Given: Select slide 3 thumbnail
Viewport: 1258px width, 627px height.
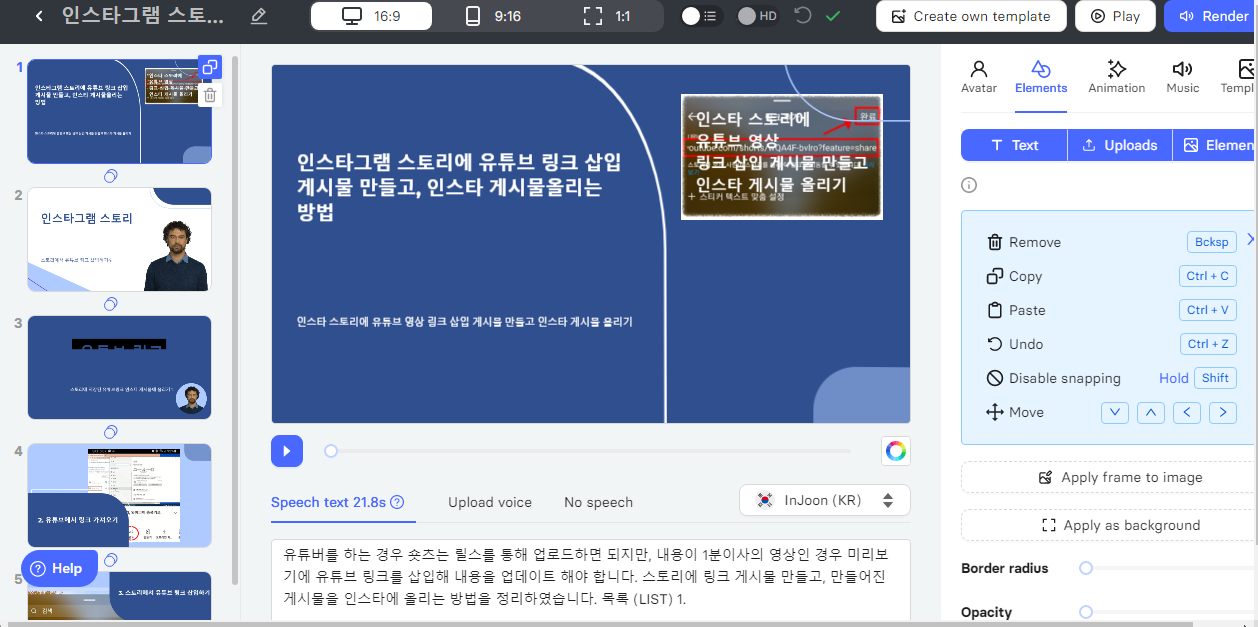Looking at the screenshot, I should tap(119, 367).
